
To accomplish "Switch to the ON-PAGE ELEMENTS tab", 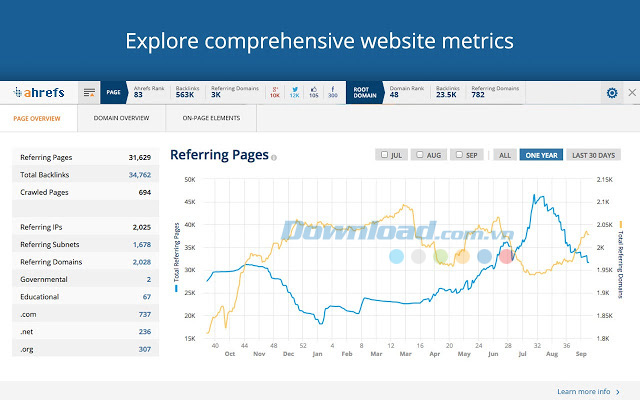I will 211,118.
